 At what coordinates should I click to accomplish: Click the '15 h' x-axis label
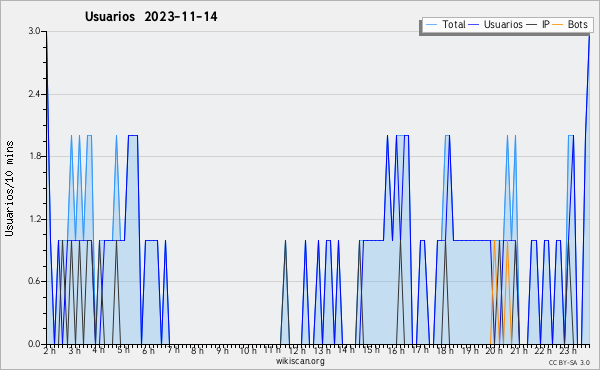(x=371, y=350)
